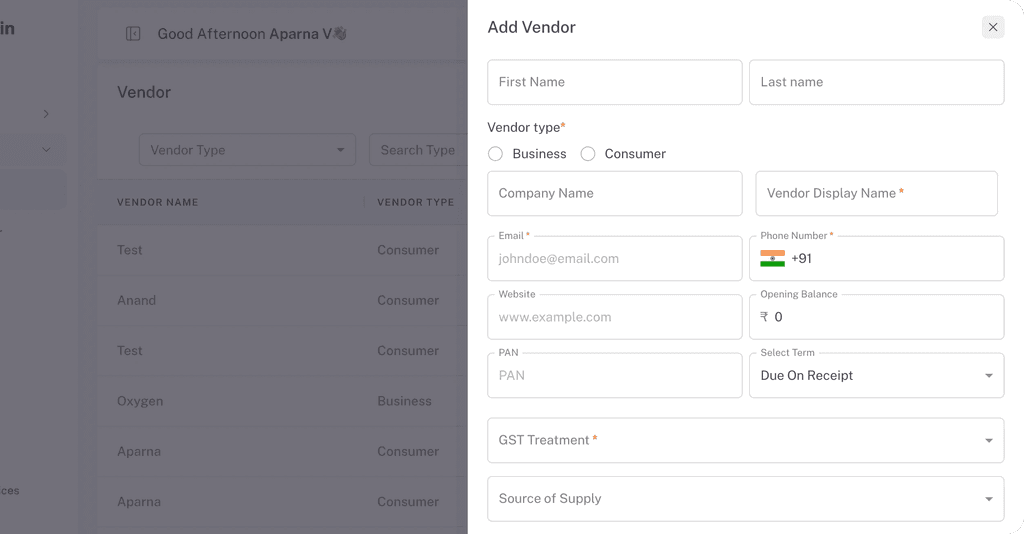Click the Website input field
The height and width of the screenshot is (534, 1024).
click(x=615, y=317)
